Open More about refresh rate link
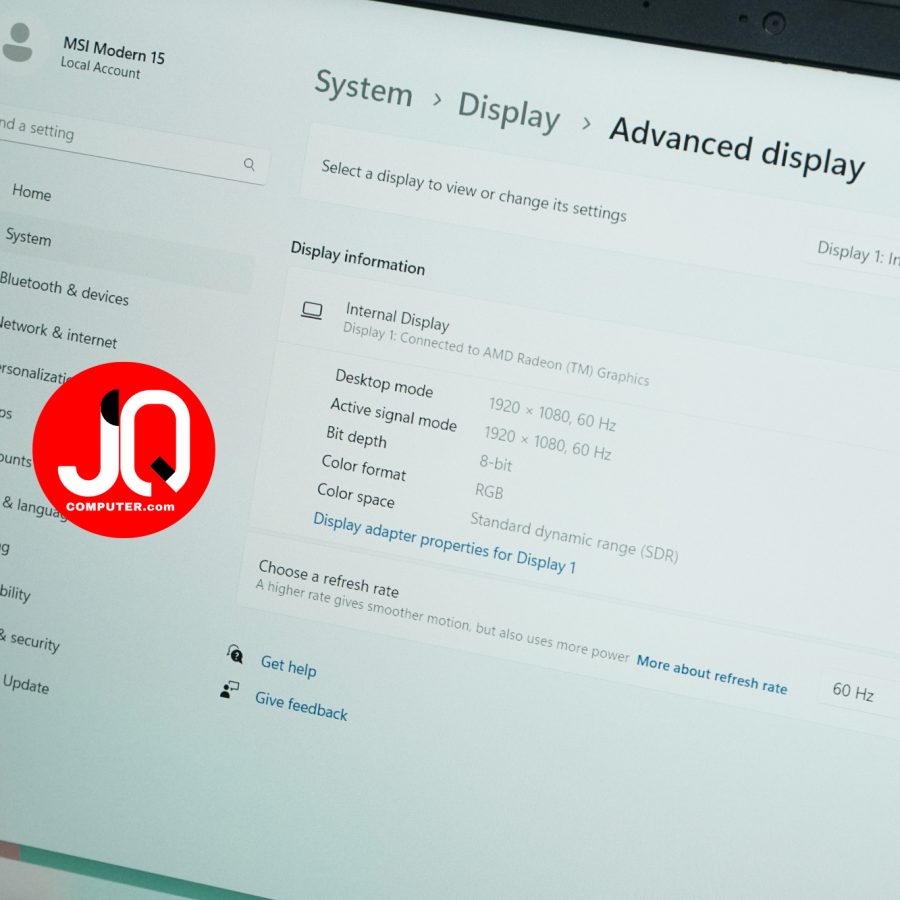900x900 pixels. (712, 674)
